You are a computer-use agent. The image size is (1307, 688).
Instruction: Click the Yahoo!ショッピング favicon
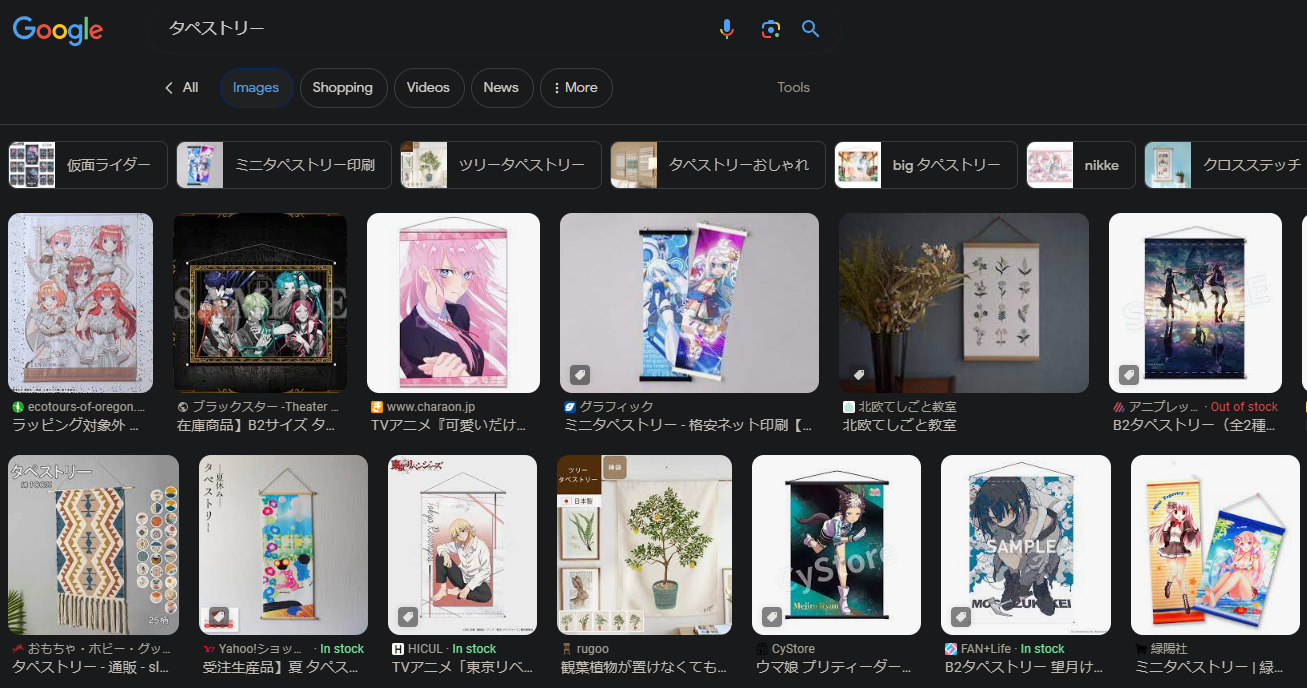pyautogui.click(x=208, y=649)
